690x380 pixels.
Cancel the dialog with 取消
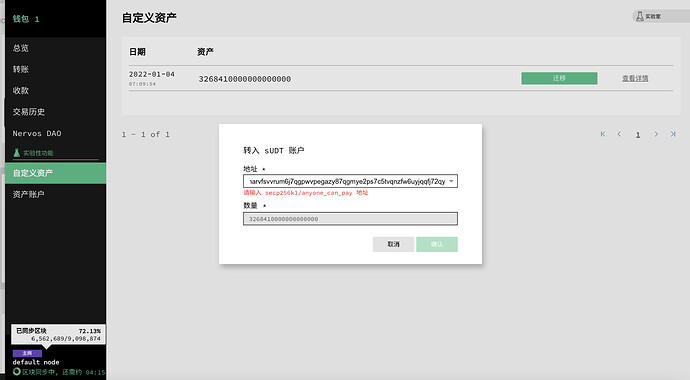(393, 244)
